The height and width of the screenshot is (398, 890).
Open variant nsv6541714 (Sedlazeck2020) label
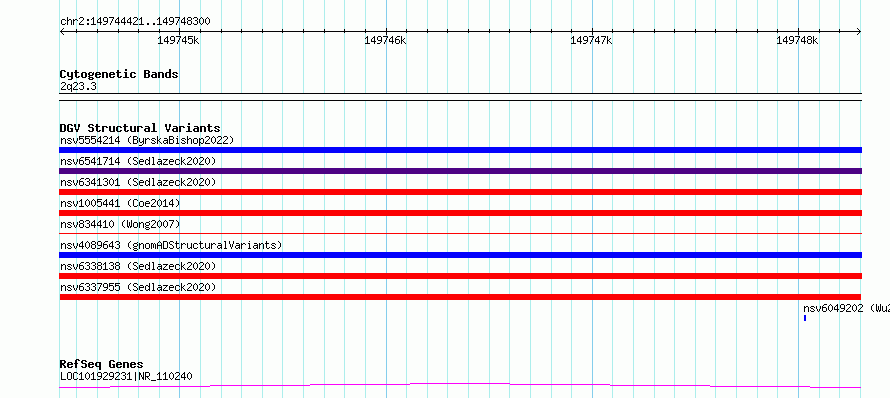click(138, 161)
